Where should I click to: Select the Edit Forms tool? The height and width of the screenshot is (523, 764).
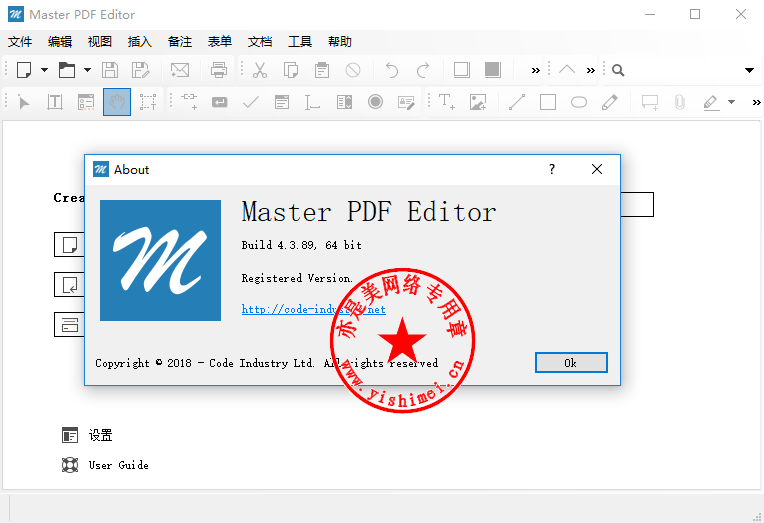point(86,102)
